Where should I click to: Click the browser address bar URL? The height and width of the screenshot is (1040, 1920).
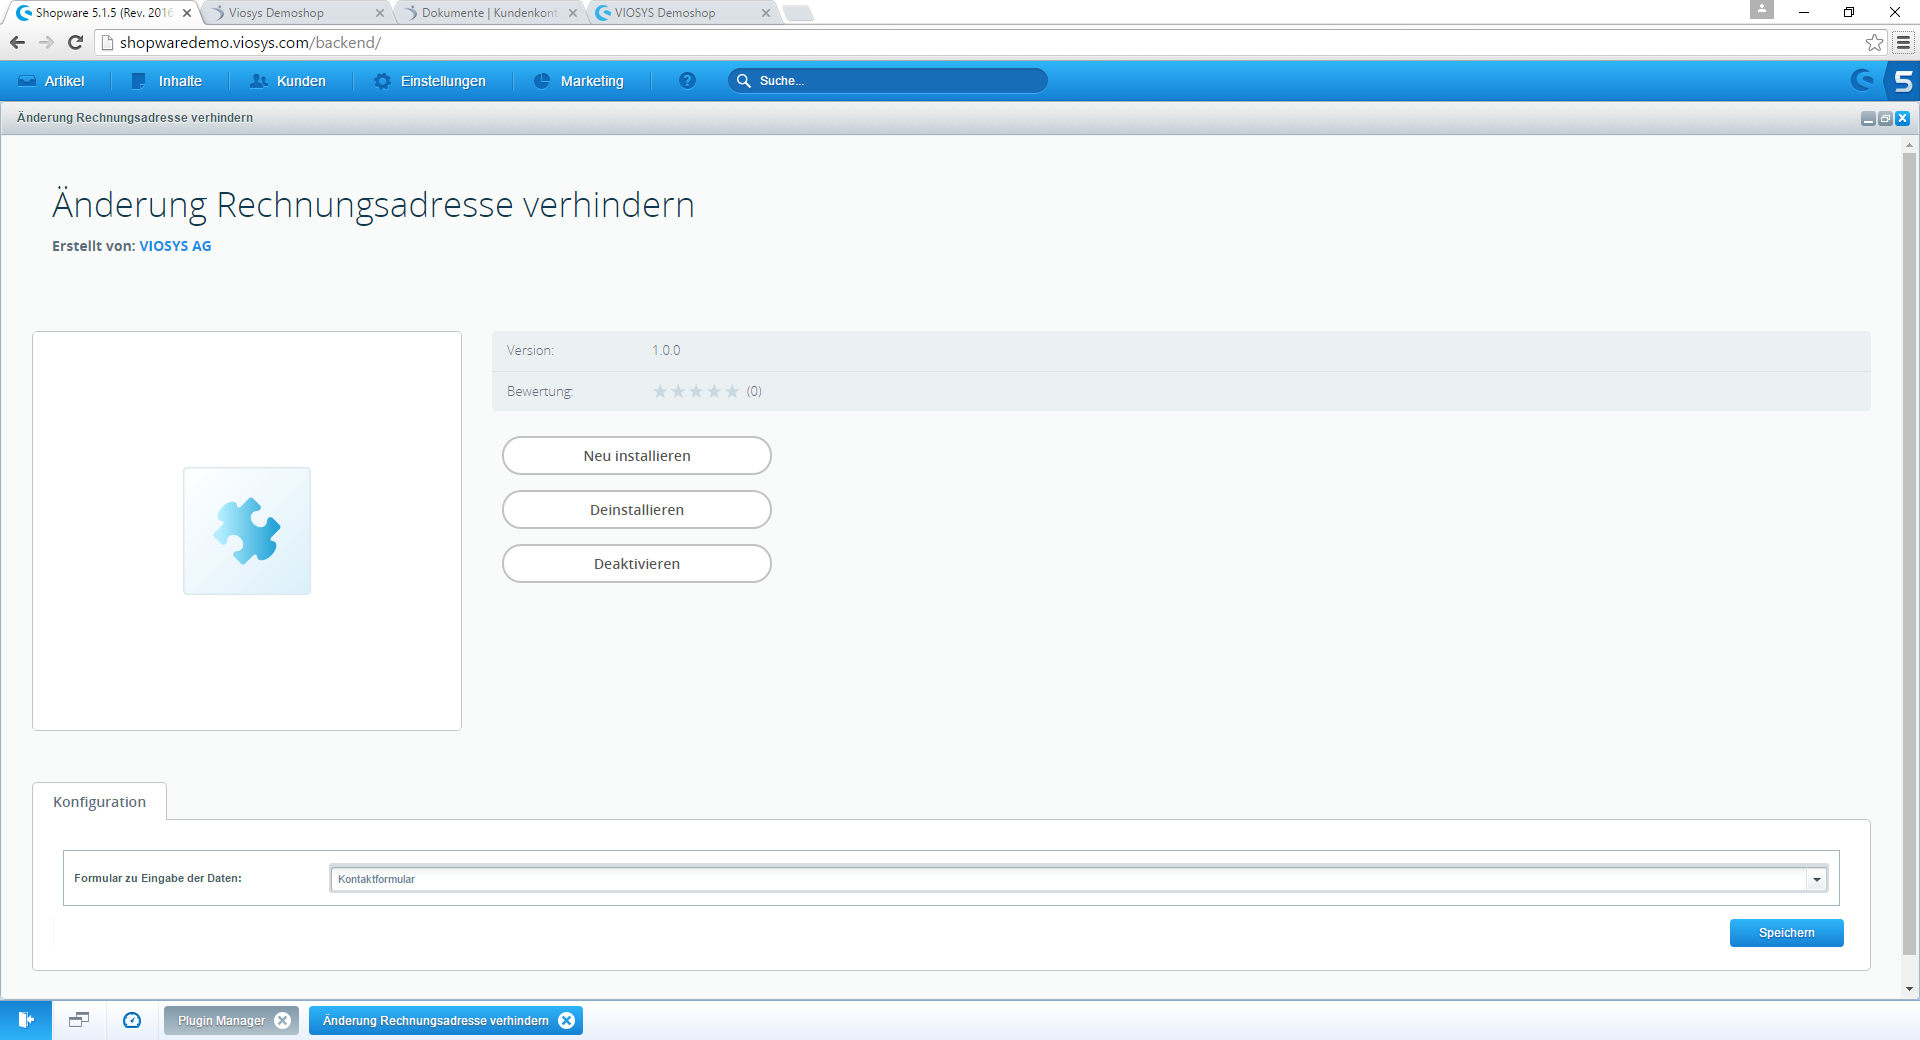(250, 42)
